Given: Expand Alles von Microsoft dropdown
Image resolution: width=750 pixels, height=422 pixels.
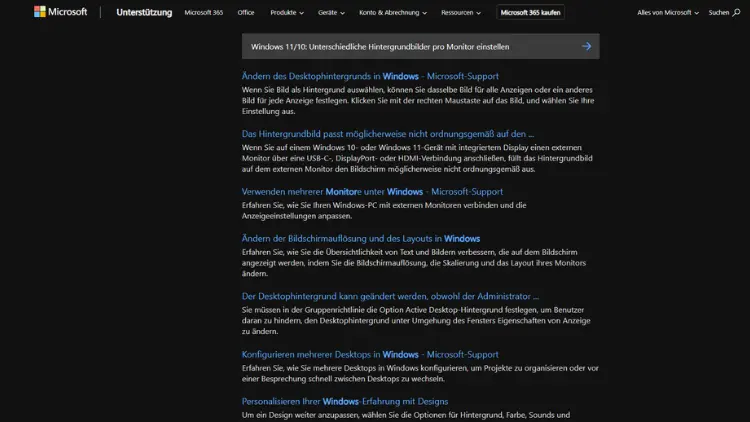Looking at the screenshot, I should [668, 12].
